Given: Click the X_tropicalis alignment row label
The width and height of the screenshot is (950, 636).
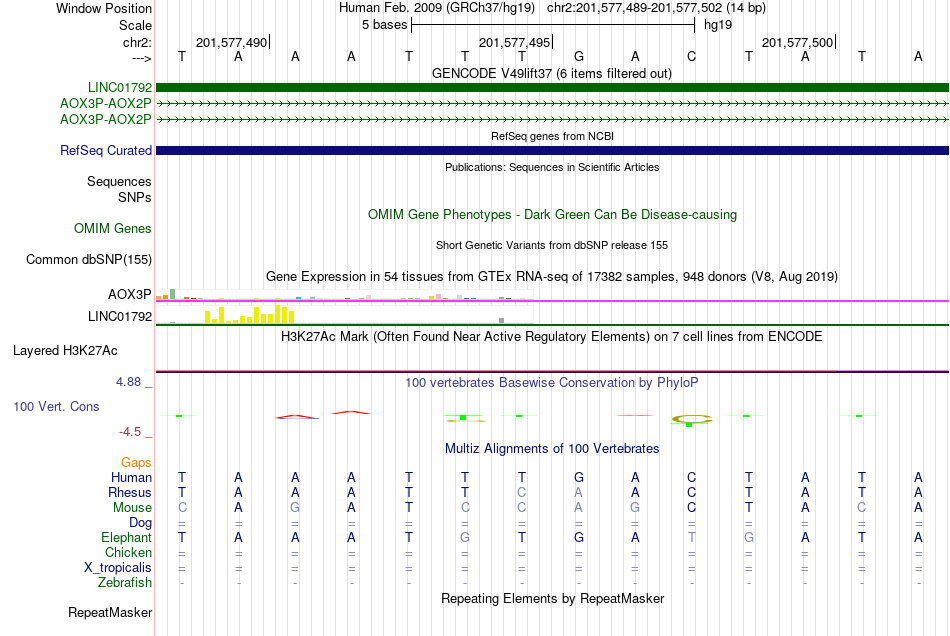Looking at the screenshot, I should pos(118,568).
